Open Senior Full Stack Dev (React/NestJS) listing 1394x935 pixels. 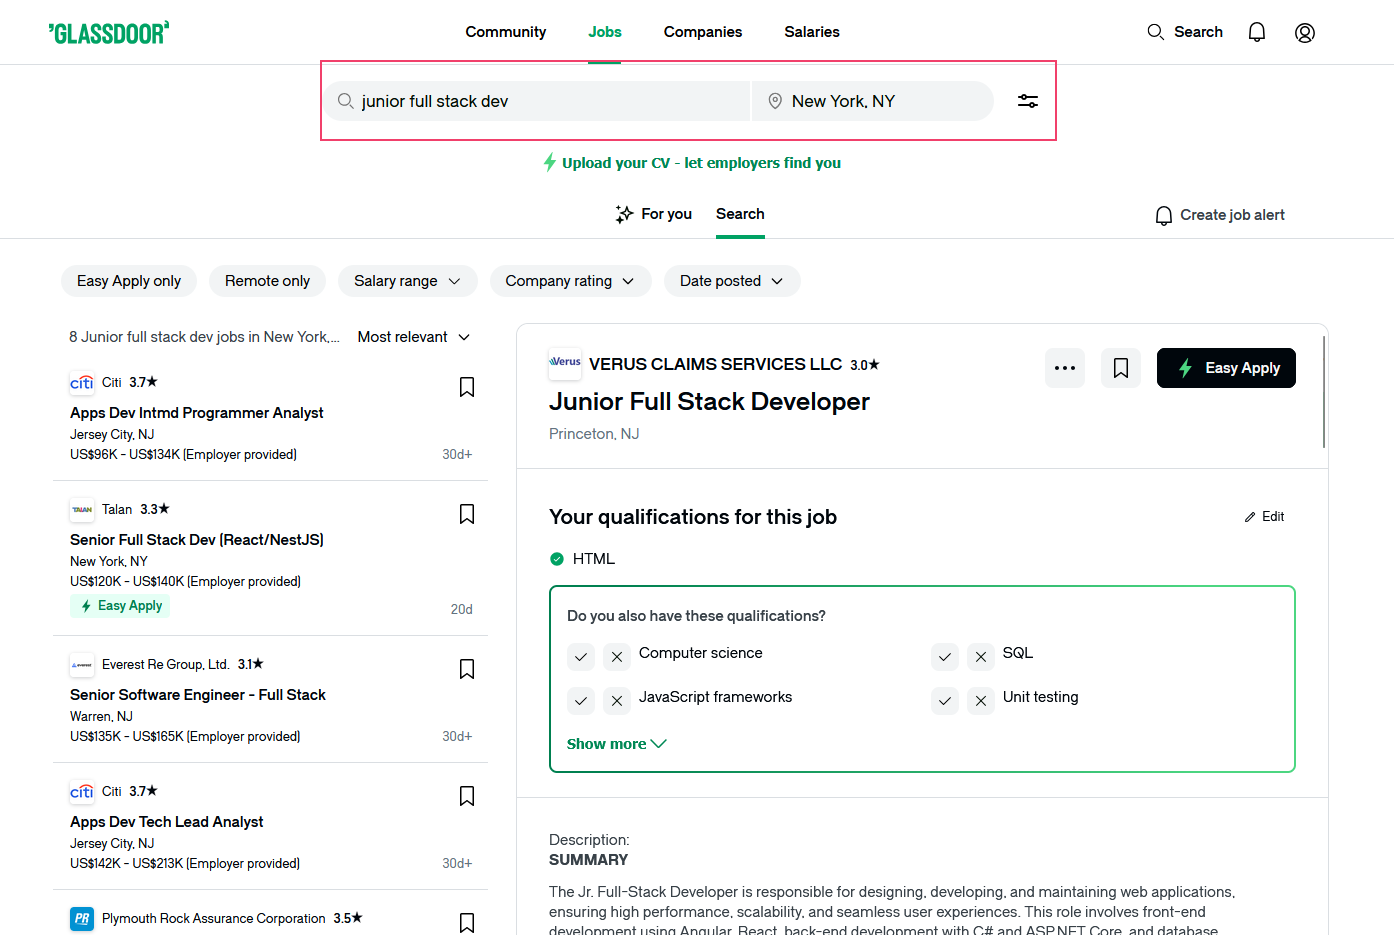[x=197, y=540]
